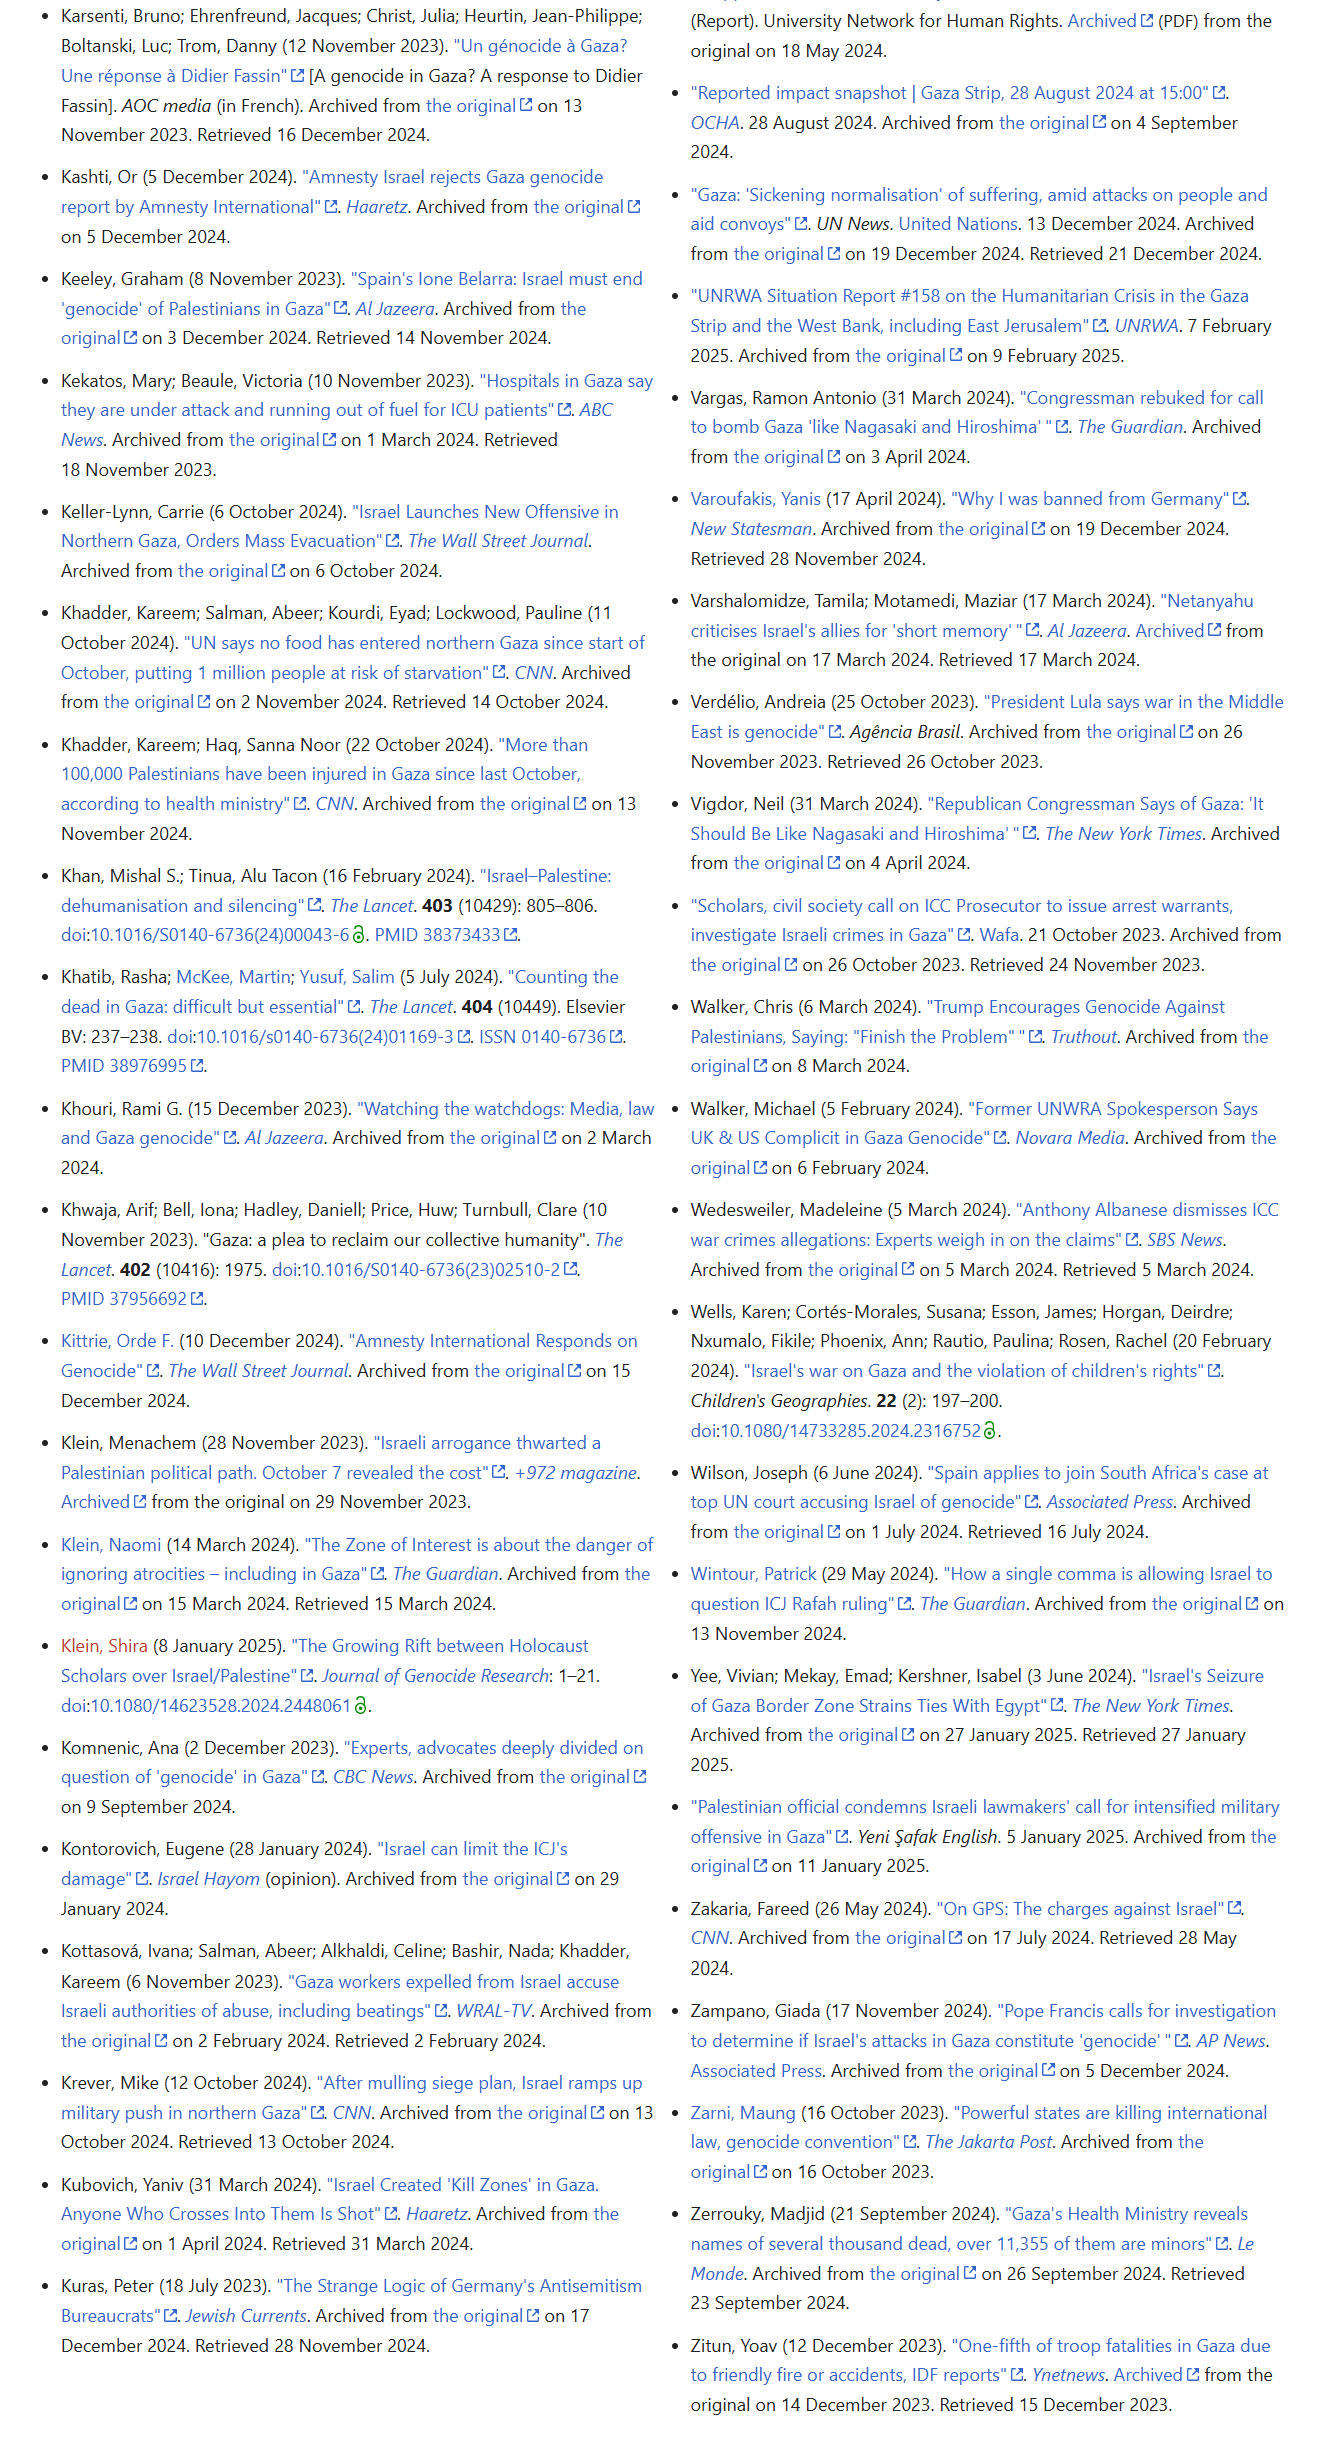Open the Yusuf, Salim author link
The width and height of the screenshot is (1329, 2441).
tap(347, 977)
